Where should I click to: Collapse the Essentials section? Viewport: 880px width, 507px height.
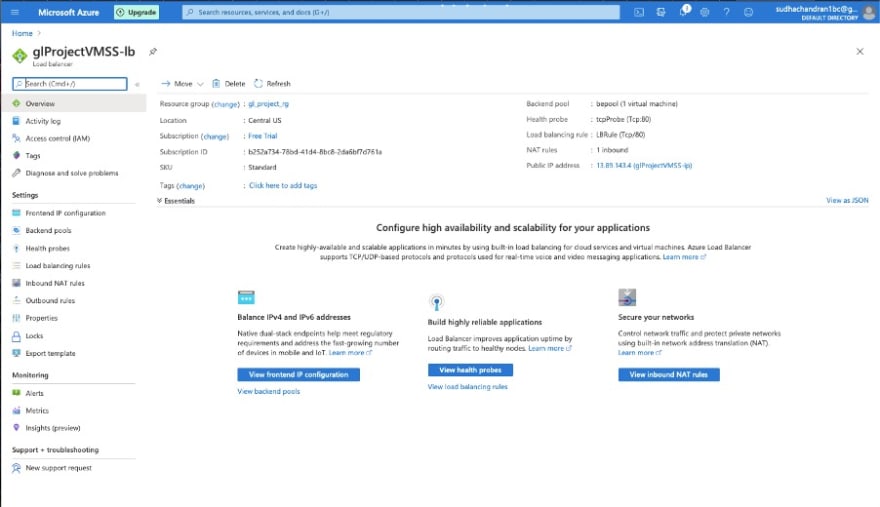click(176, 200)
